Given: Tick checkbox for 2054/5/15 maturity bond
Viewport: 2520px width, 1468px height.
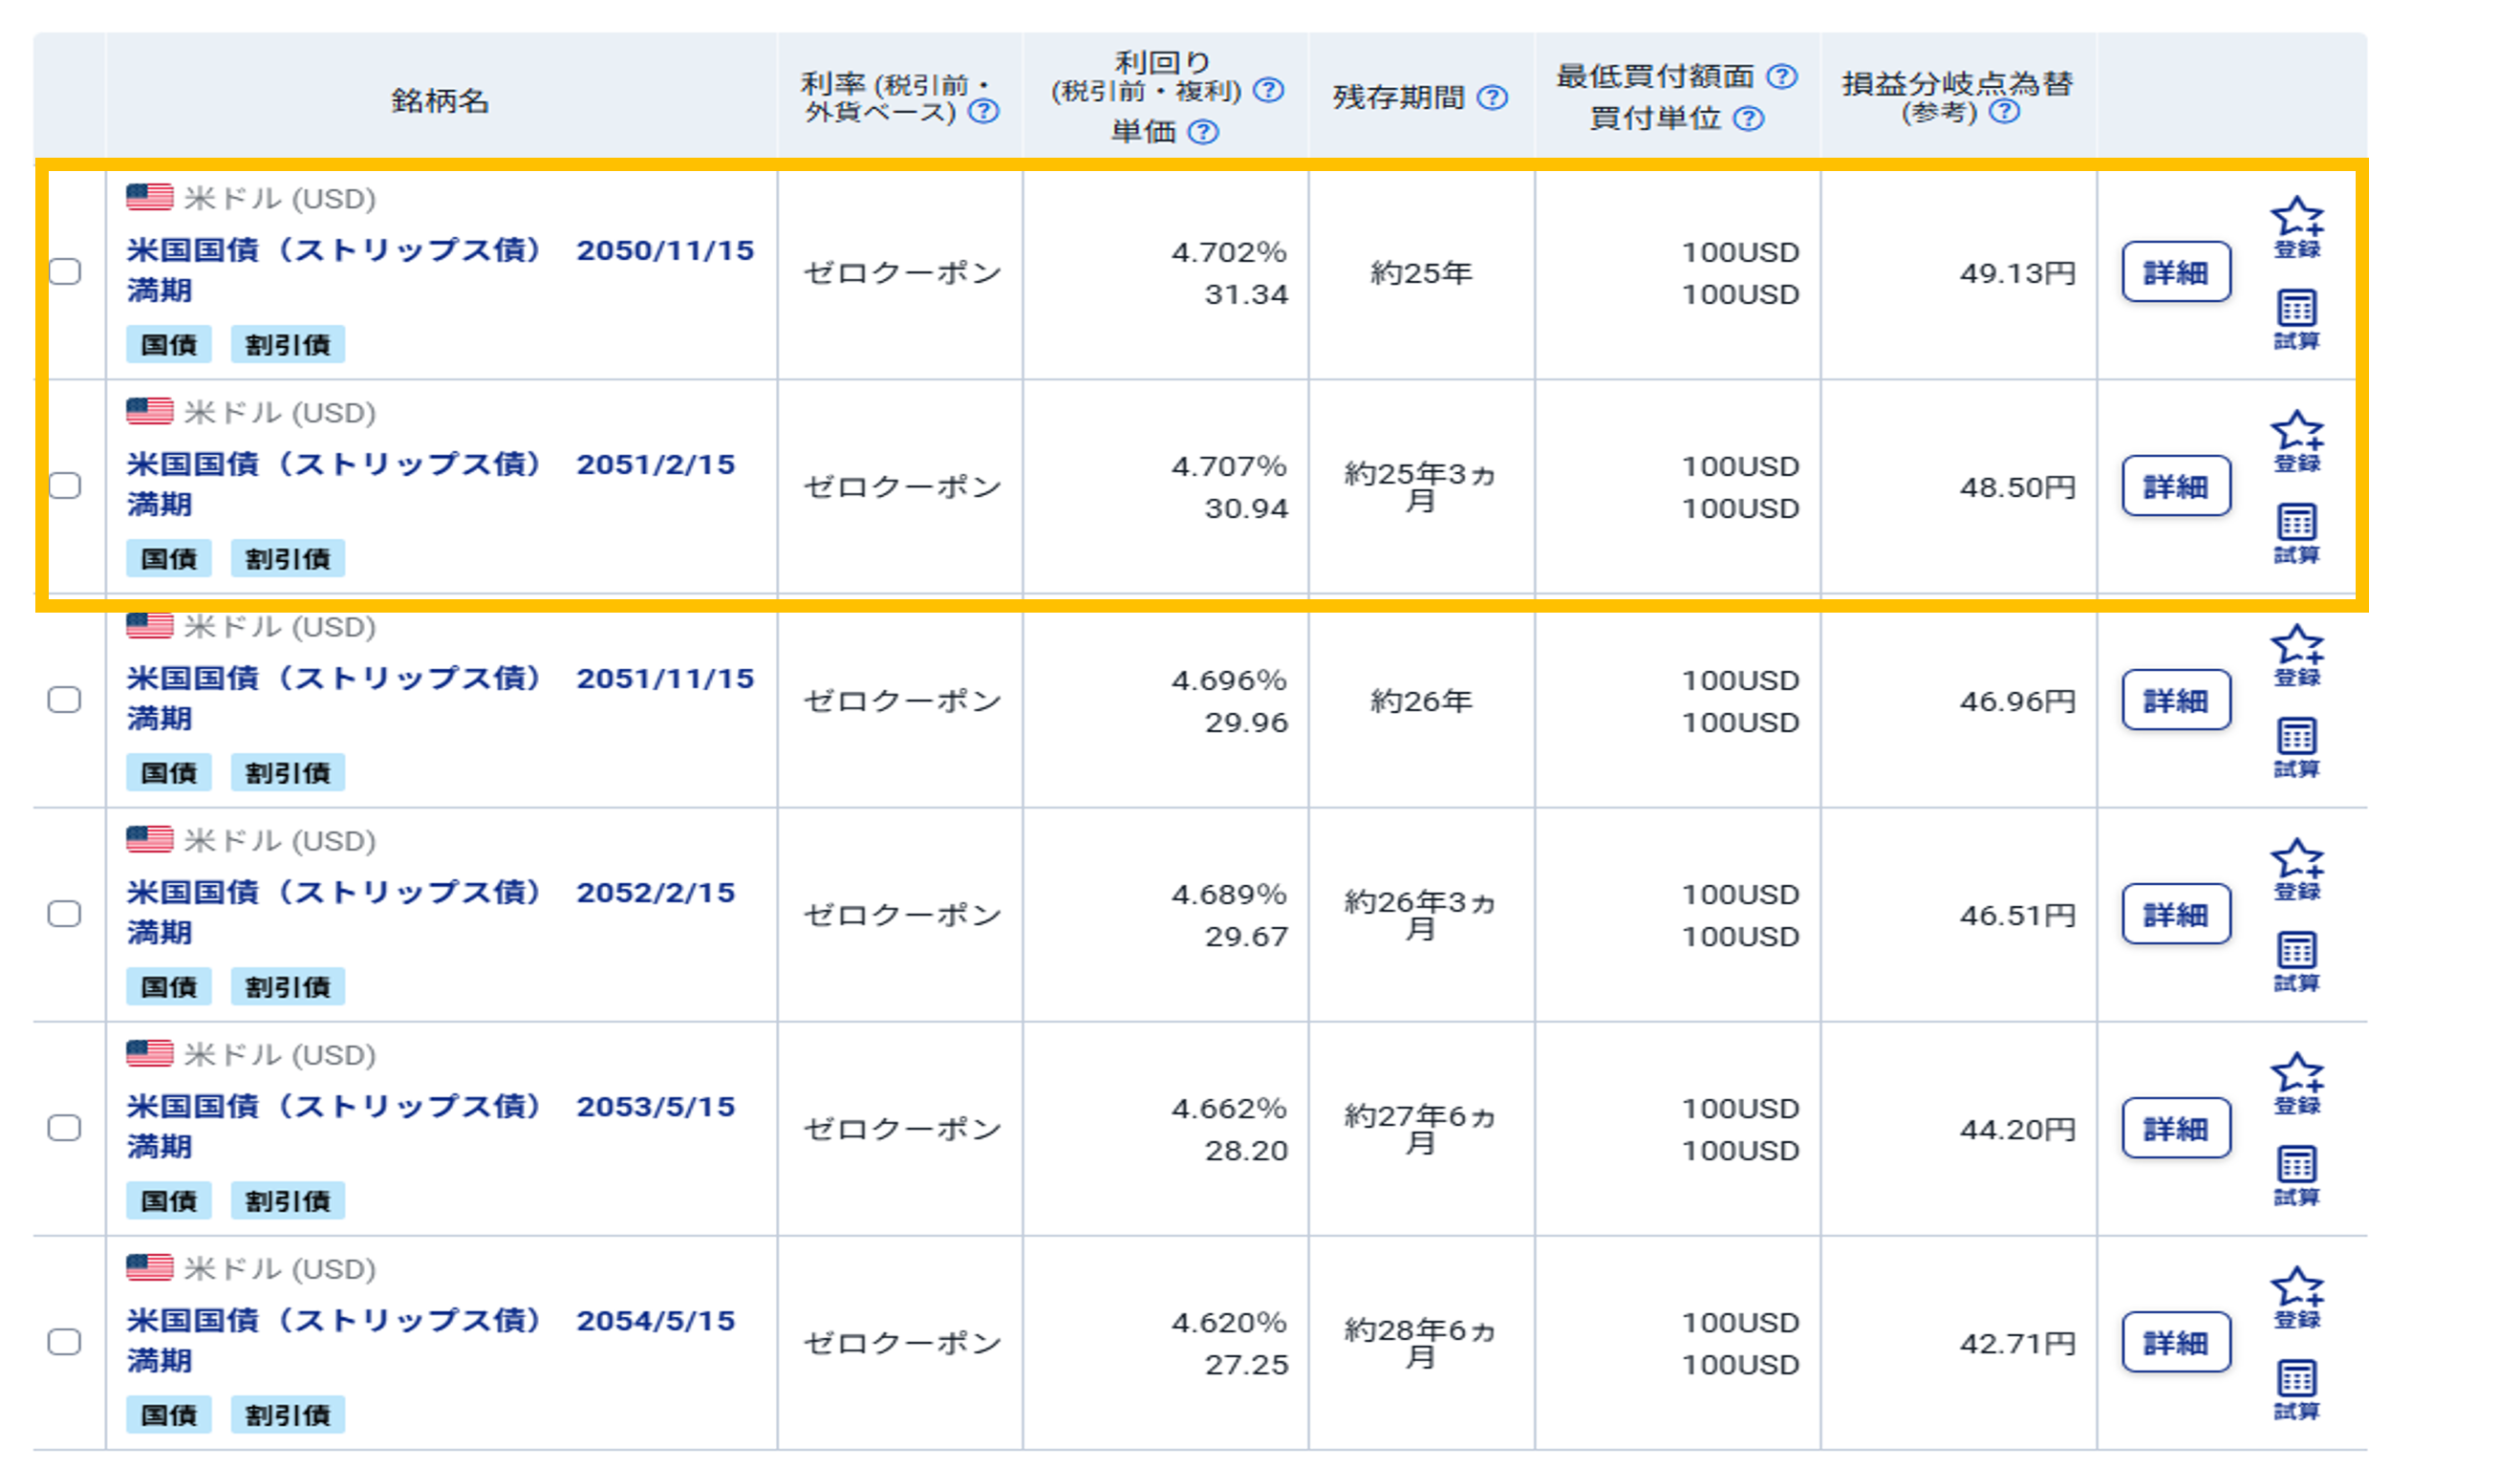Looking at the screenshot, I should coord(65,1342).
